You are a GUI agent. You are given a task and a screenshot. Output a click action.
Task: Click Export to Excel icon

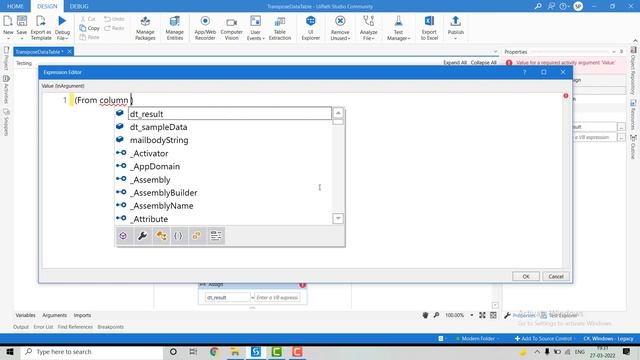pyautogui.click(x=429, y=21)
